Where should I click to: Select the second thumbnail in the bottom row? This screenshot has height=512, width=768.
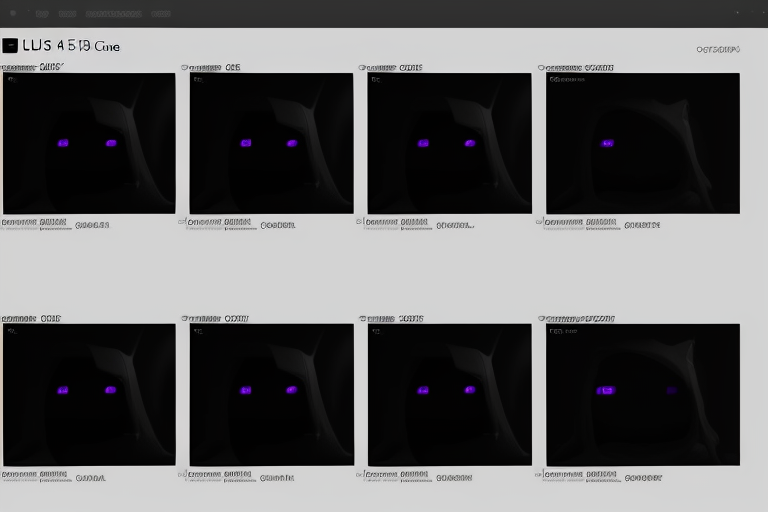[x=271, y=394]
